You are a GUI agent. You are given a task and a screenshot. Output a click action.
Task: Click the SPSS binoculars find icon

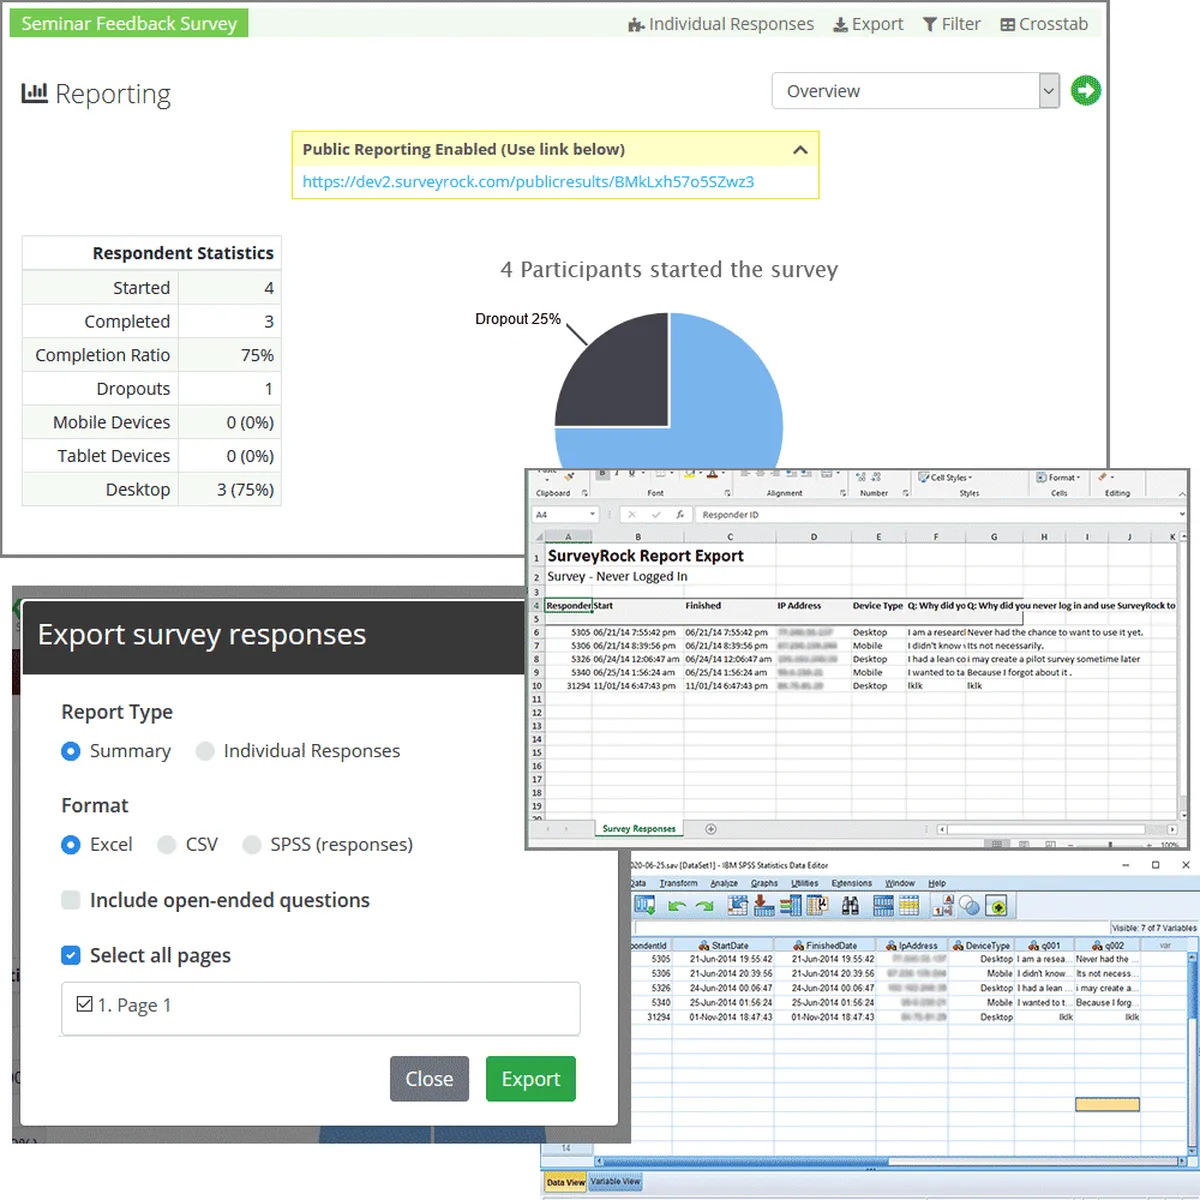850,906
